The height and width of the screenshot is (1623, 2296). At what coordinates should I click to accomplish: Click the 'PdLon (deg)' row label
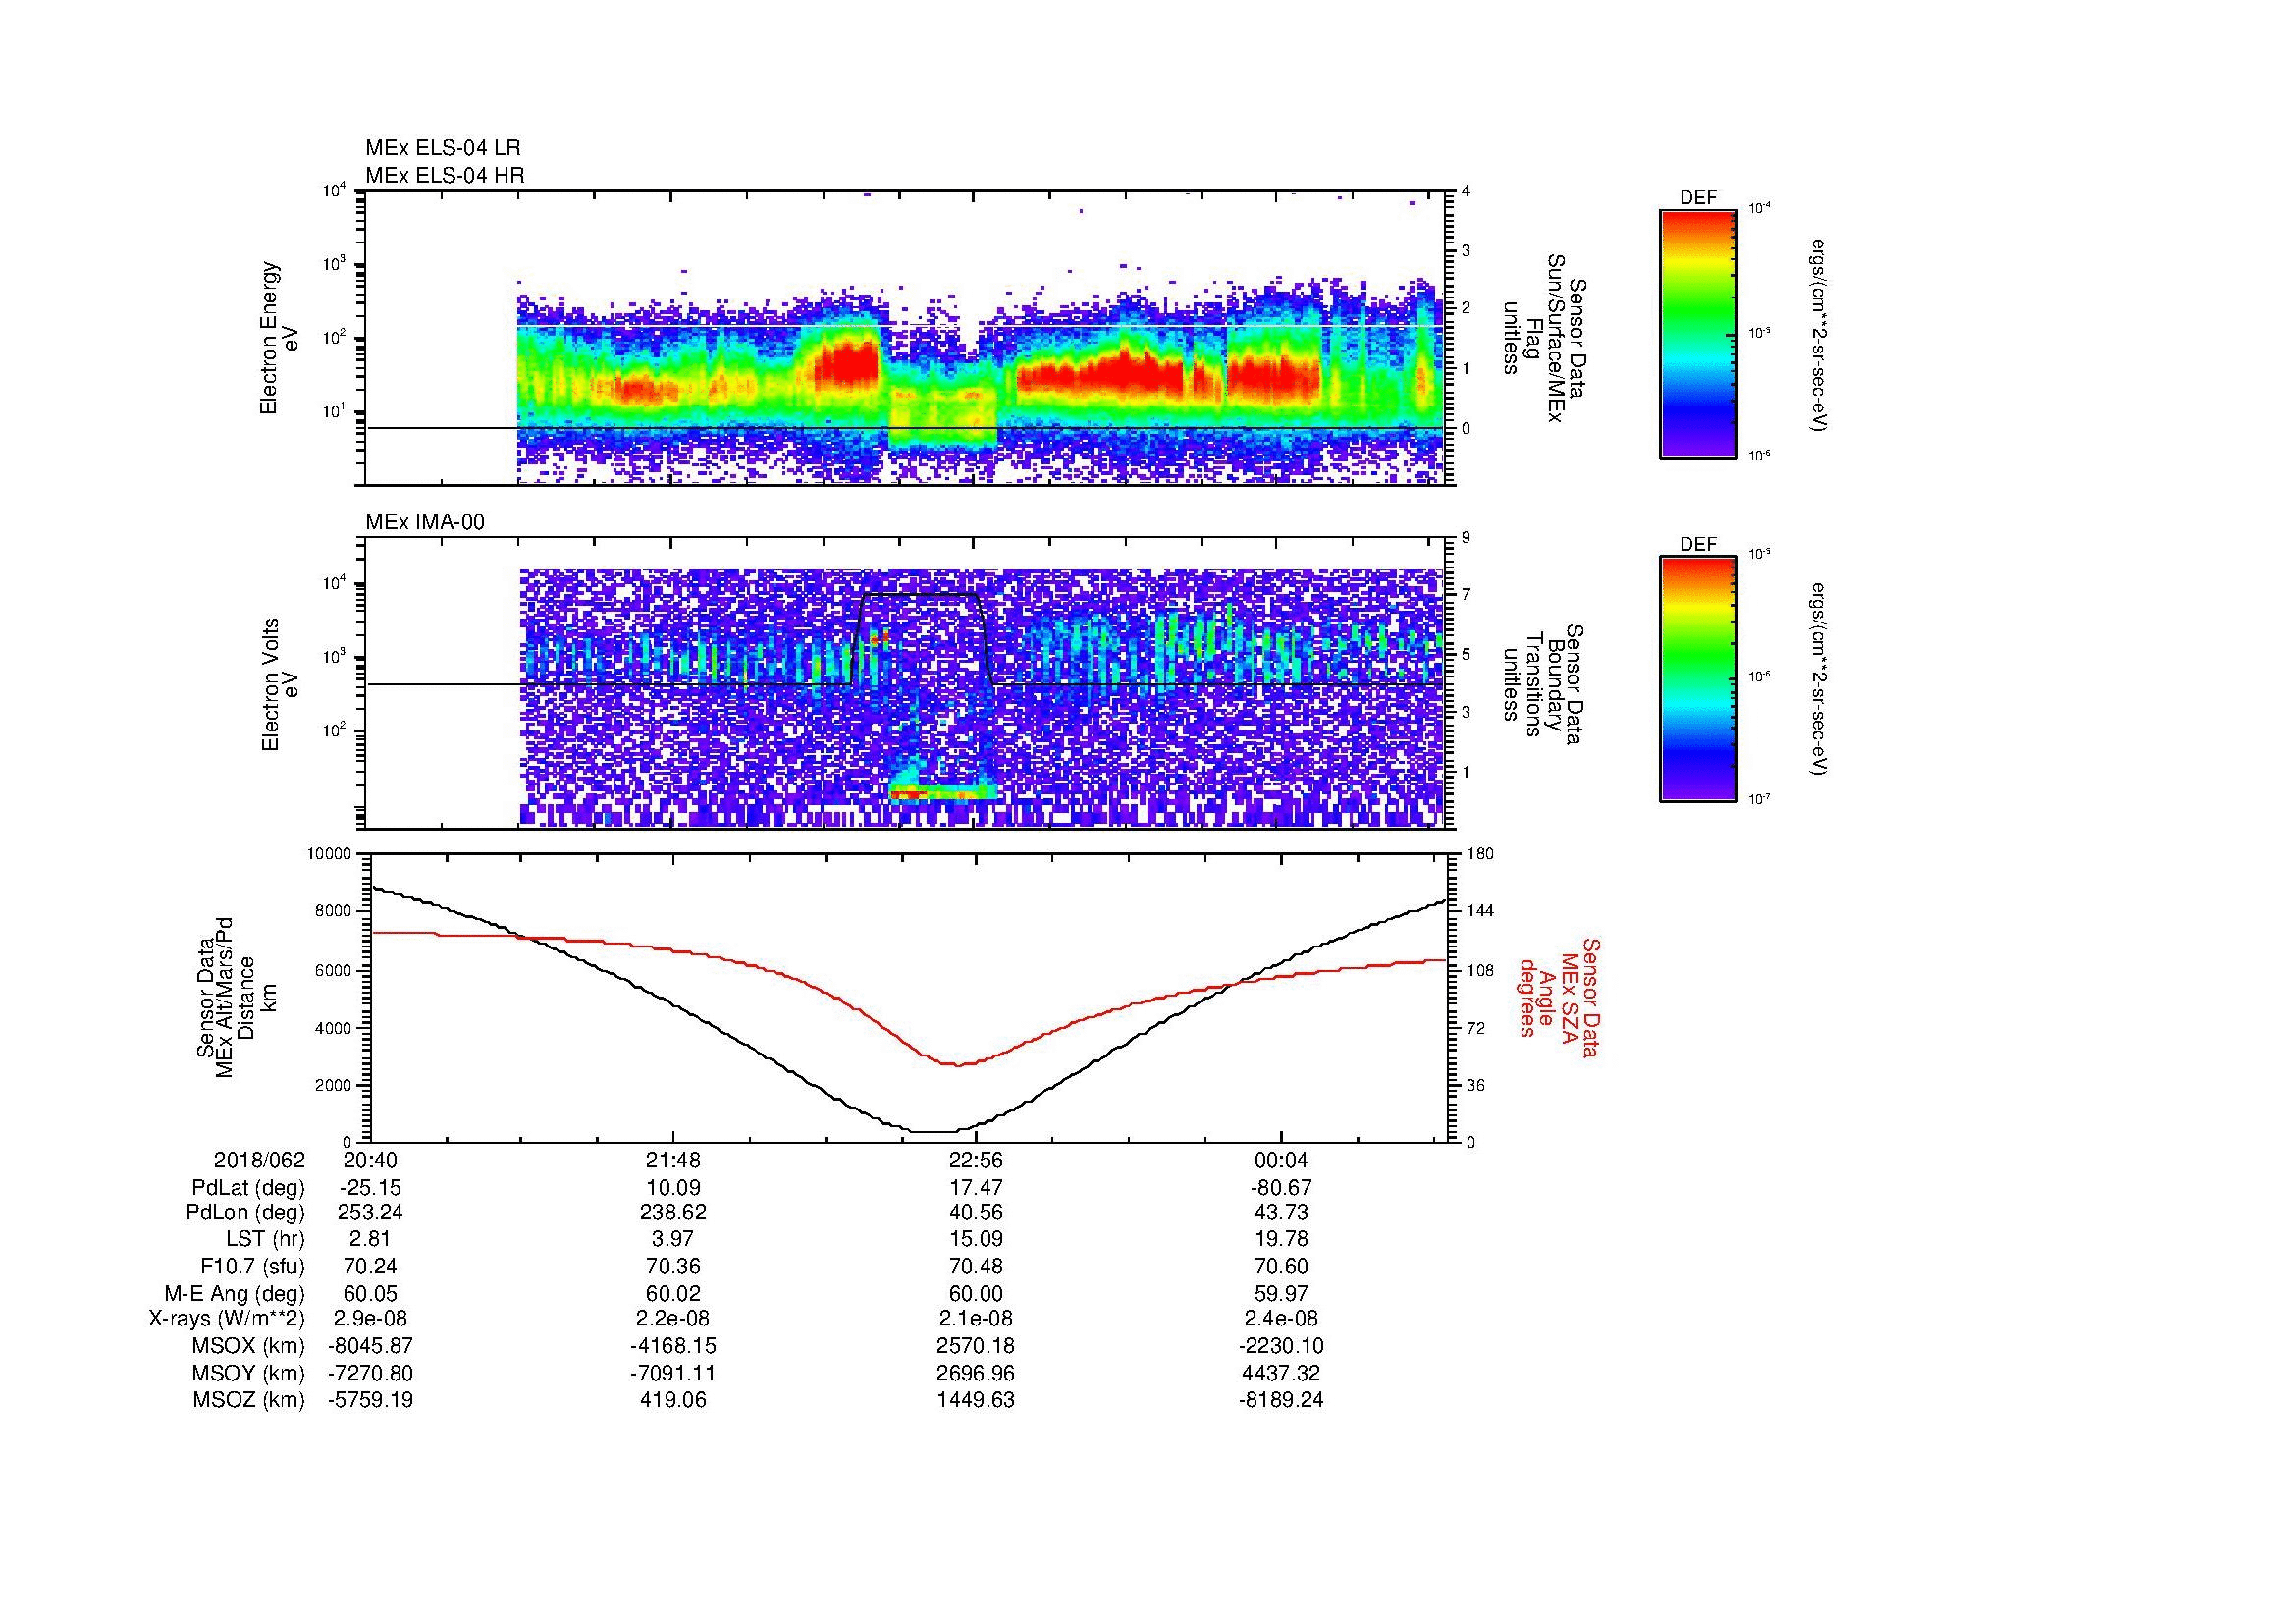tap(245, 1213)
